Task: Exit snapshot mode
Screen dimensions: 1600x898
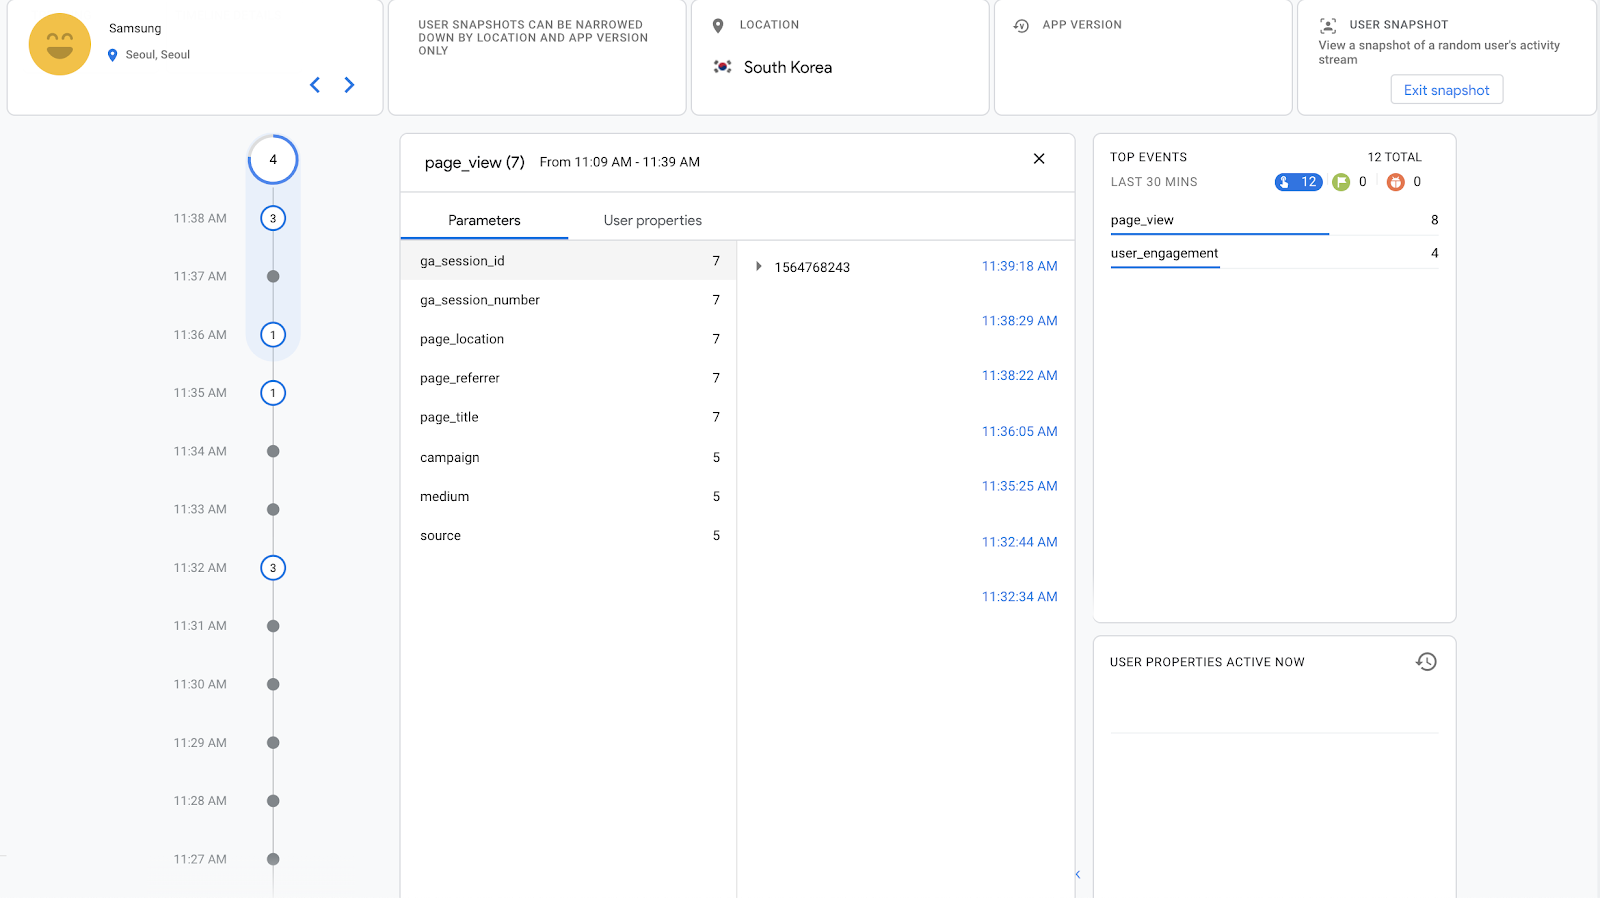Action: point(1446,90)
